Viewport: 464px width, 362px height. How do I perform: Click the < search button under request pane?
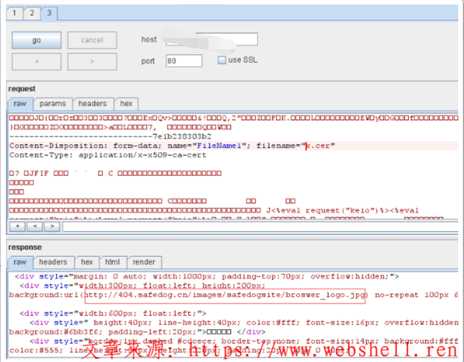tap(35, 227)
